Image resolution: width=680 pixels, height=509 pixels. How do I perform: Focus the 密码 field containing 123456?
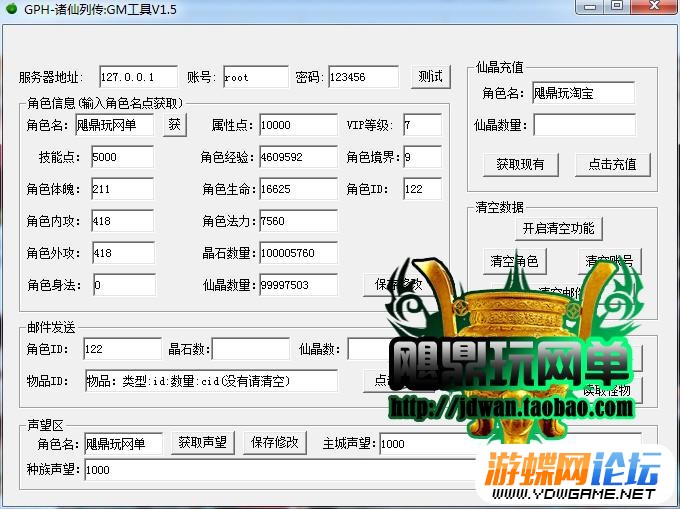pyautogui.click(x=363, y=77)
